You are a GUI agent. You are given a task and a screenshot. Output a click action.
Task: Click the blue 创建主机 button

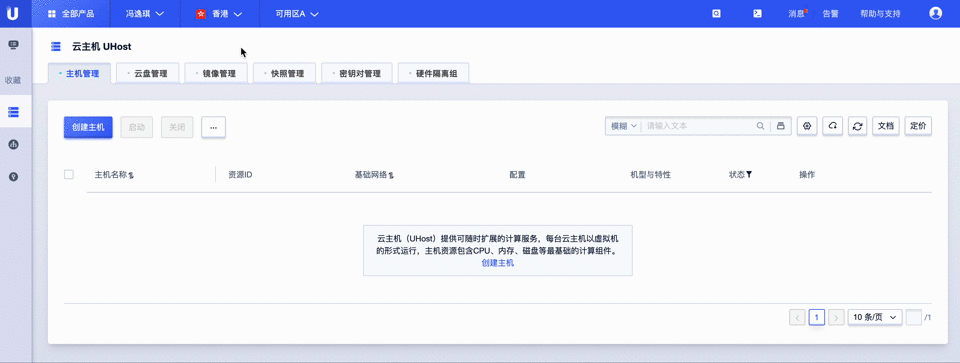click(88, 127)
